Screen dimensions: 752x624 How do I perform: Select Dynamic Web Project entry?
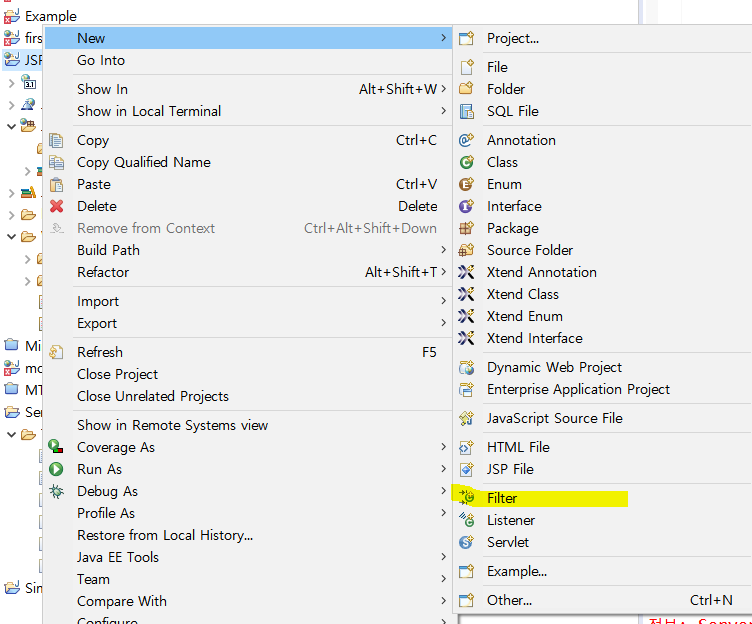click(602, 367)
